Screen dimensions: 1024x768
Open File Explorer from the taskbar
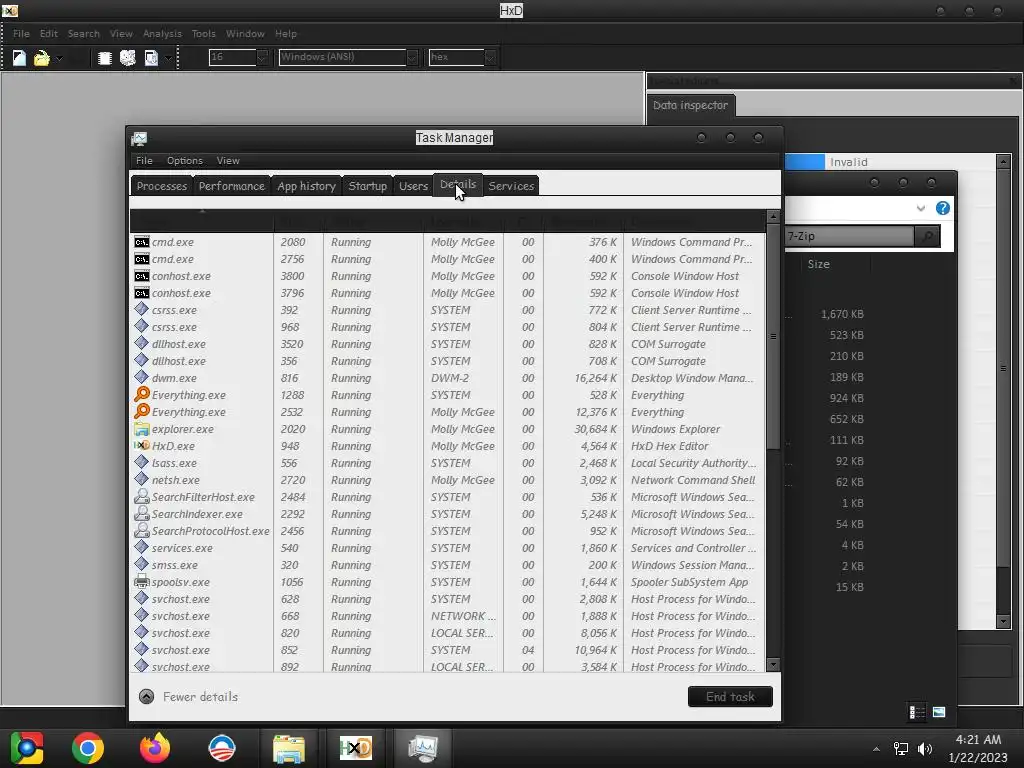289,748
